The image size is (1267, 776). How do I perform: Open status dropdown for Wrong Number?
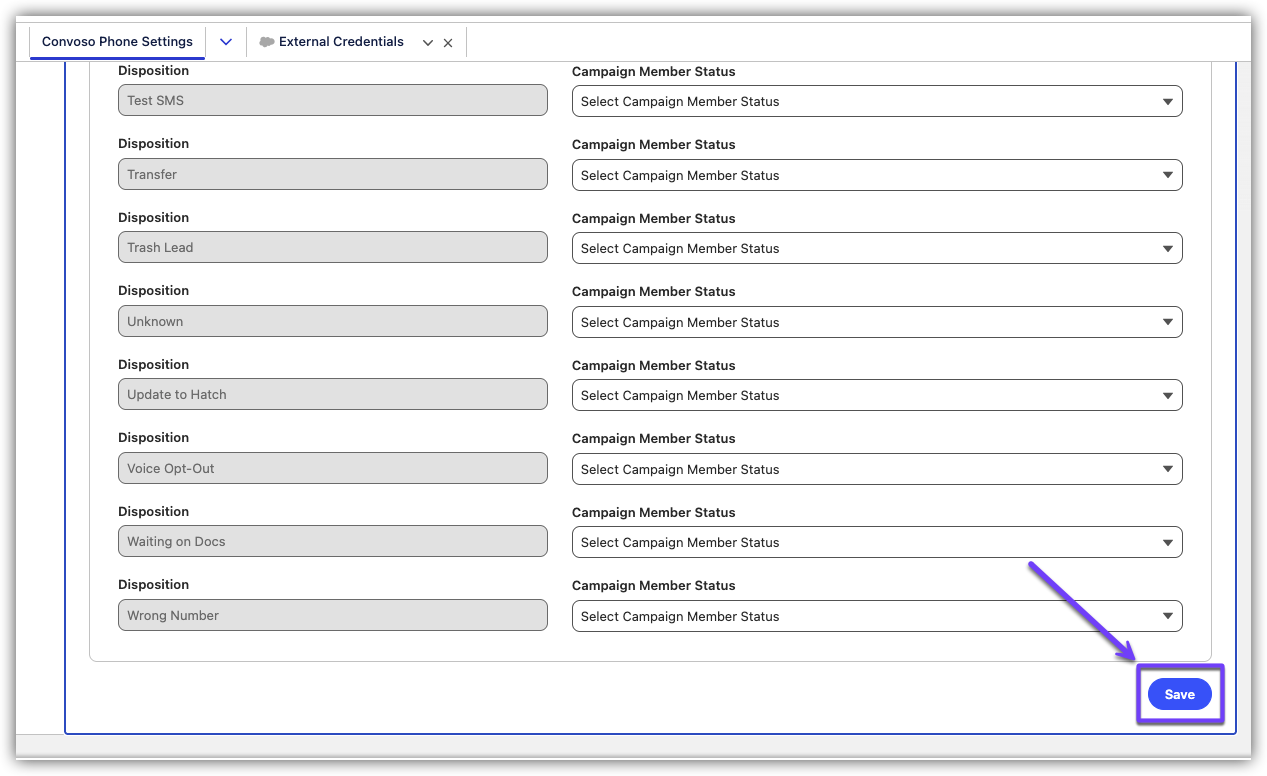(876, 616)
